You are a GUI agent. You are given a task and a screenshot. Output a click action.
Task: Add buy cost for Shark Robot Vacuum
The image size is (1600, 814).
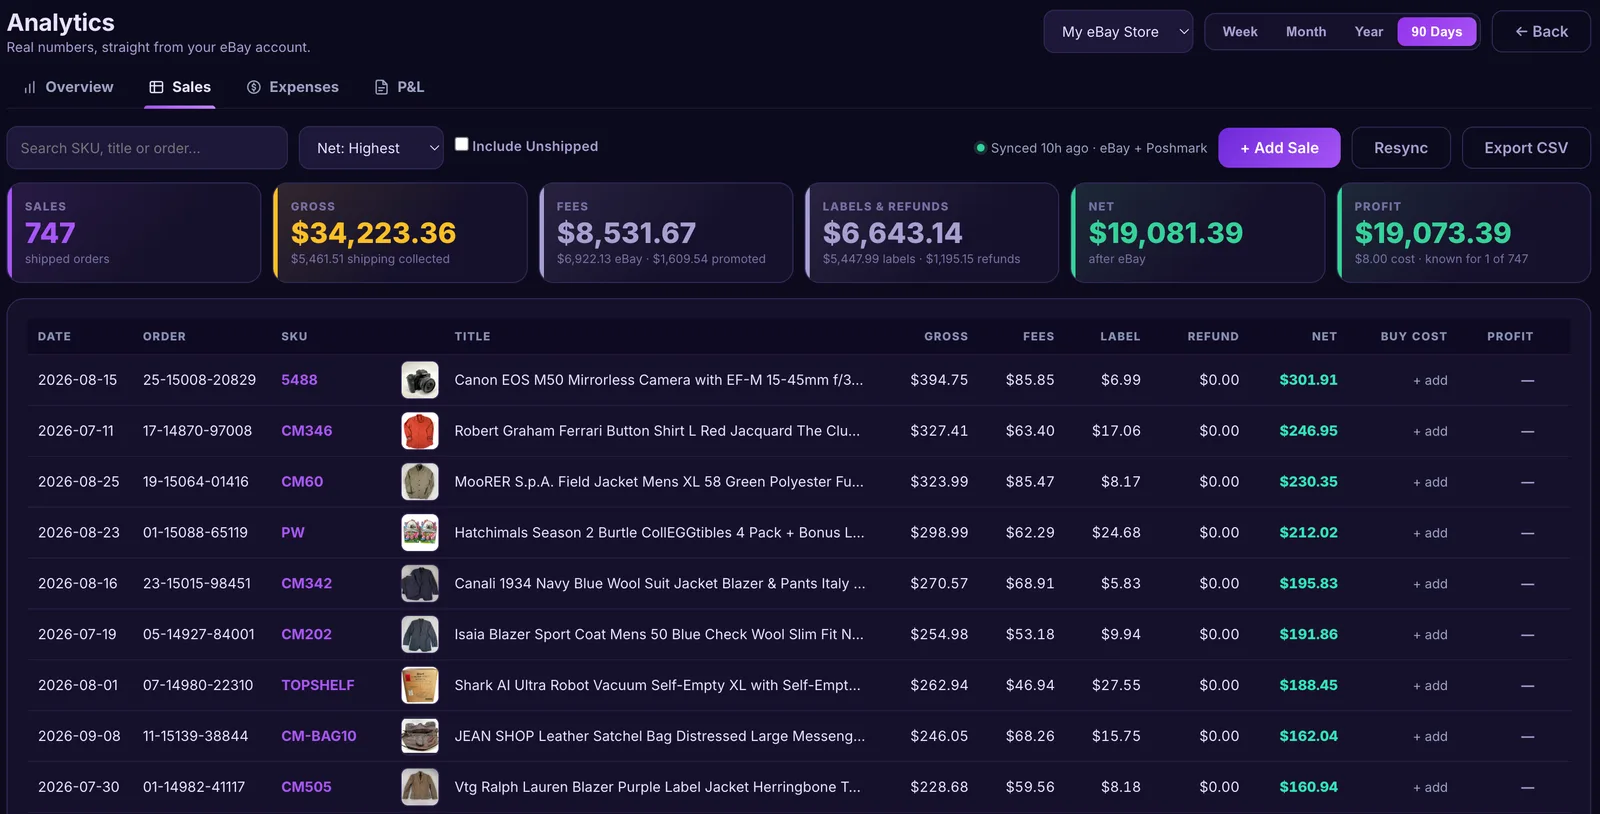pyautogui.click(x=1430, y=686)
